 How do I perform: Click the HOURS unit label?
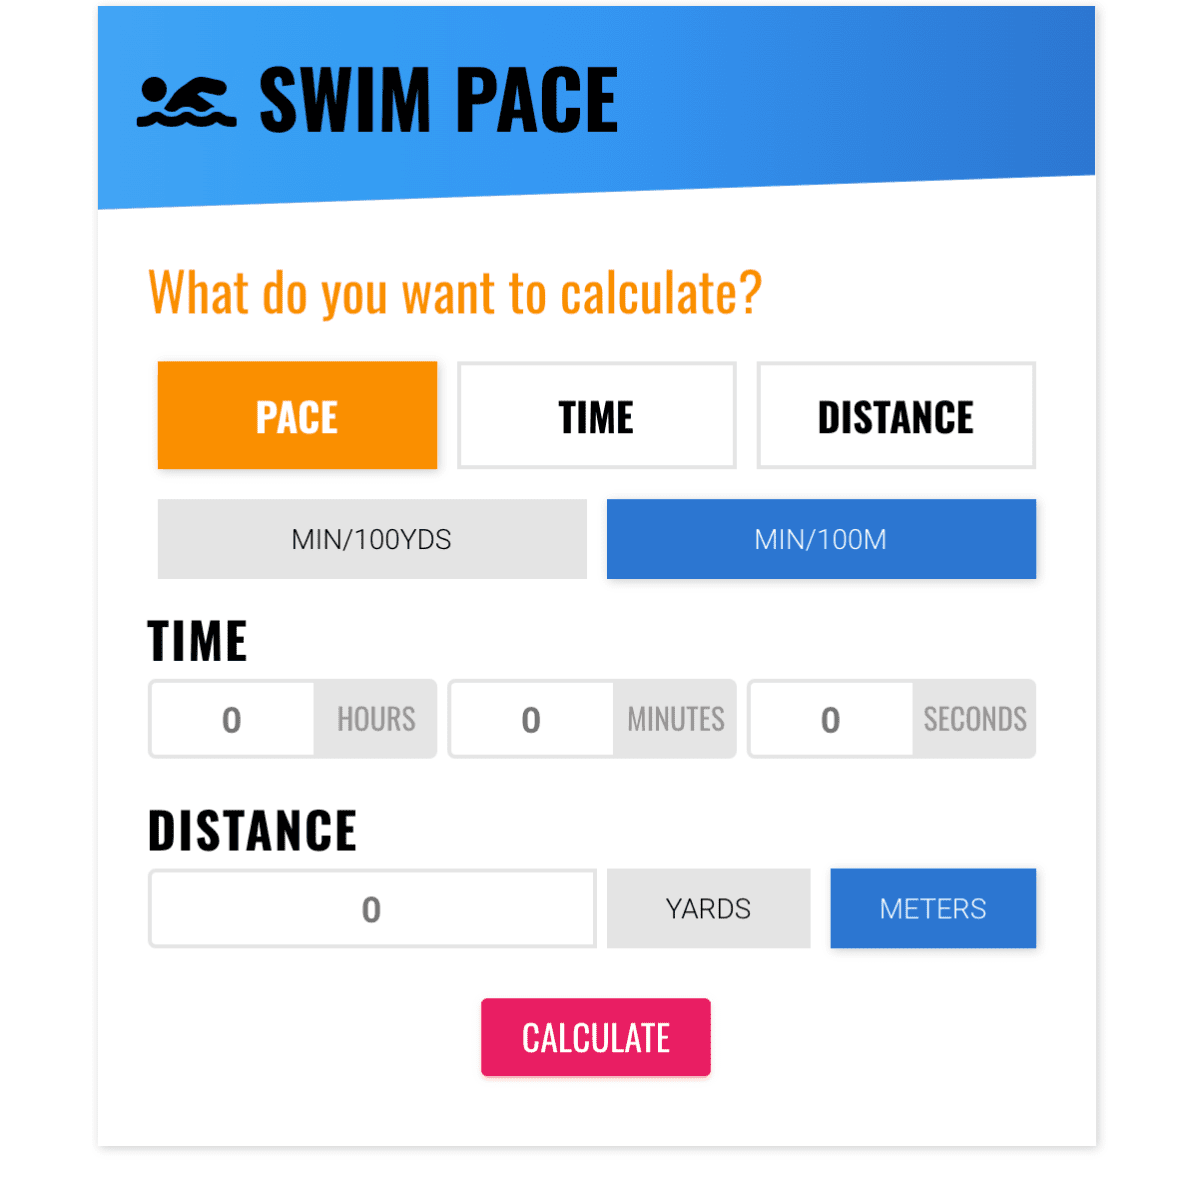[375, 718]
